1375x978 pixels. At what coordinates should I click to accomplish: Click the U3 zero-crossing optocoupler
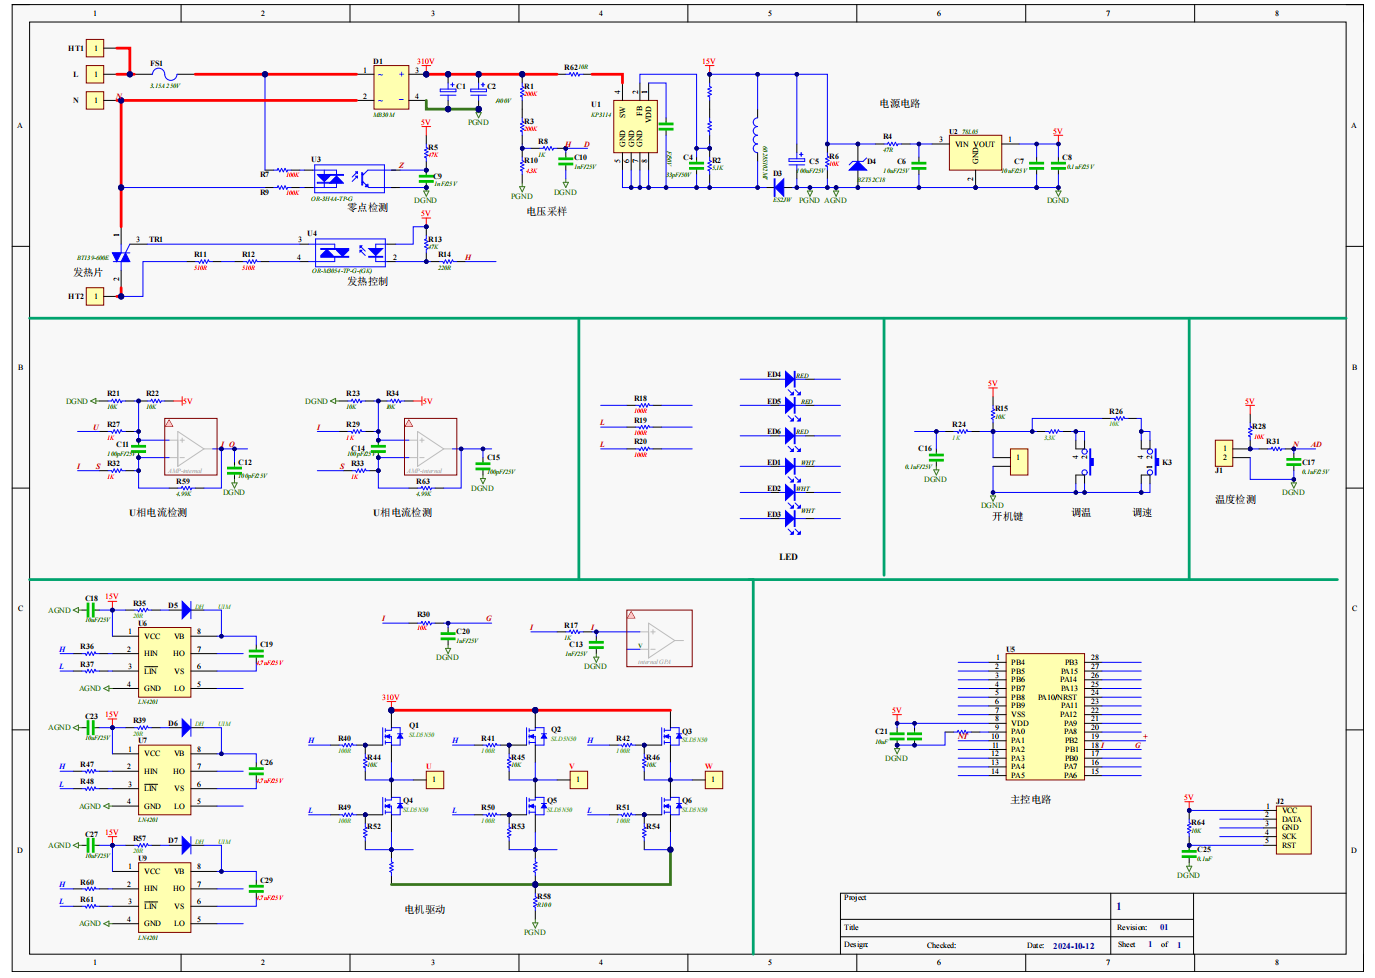point(348,179)
